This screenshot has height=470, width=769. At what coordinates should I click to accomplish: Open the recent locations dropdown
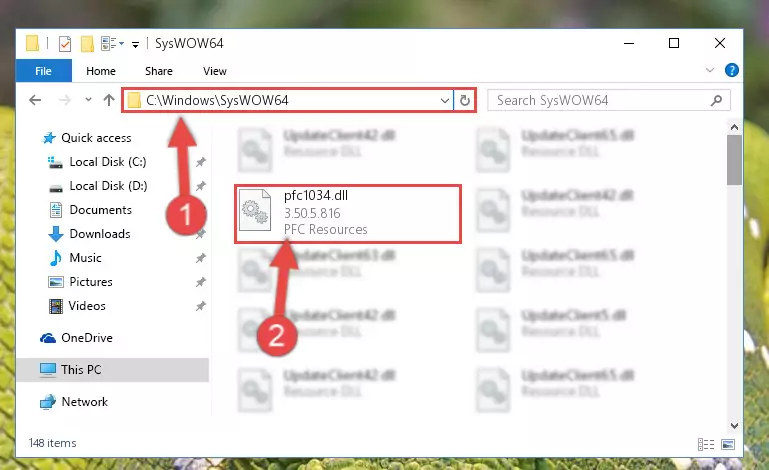pyautogui.click(x=88, y=100)
